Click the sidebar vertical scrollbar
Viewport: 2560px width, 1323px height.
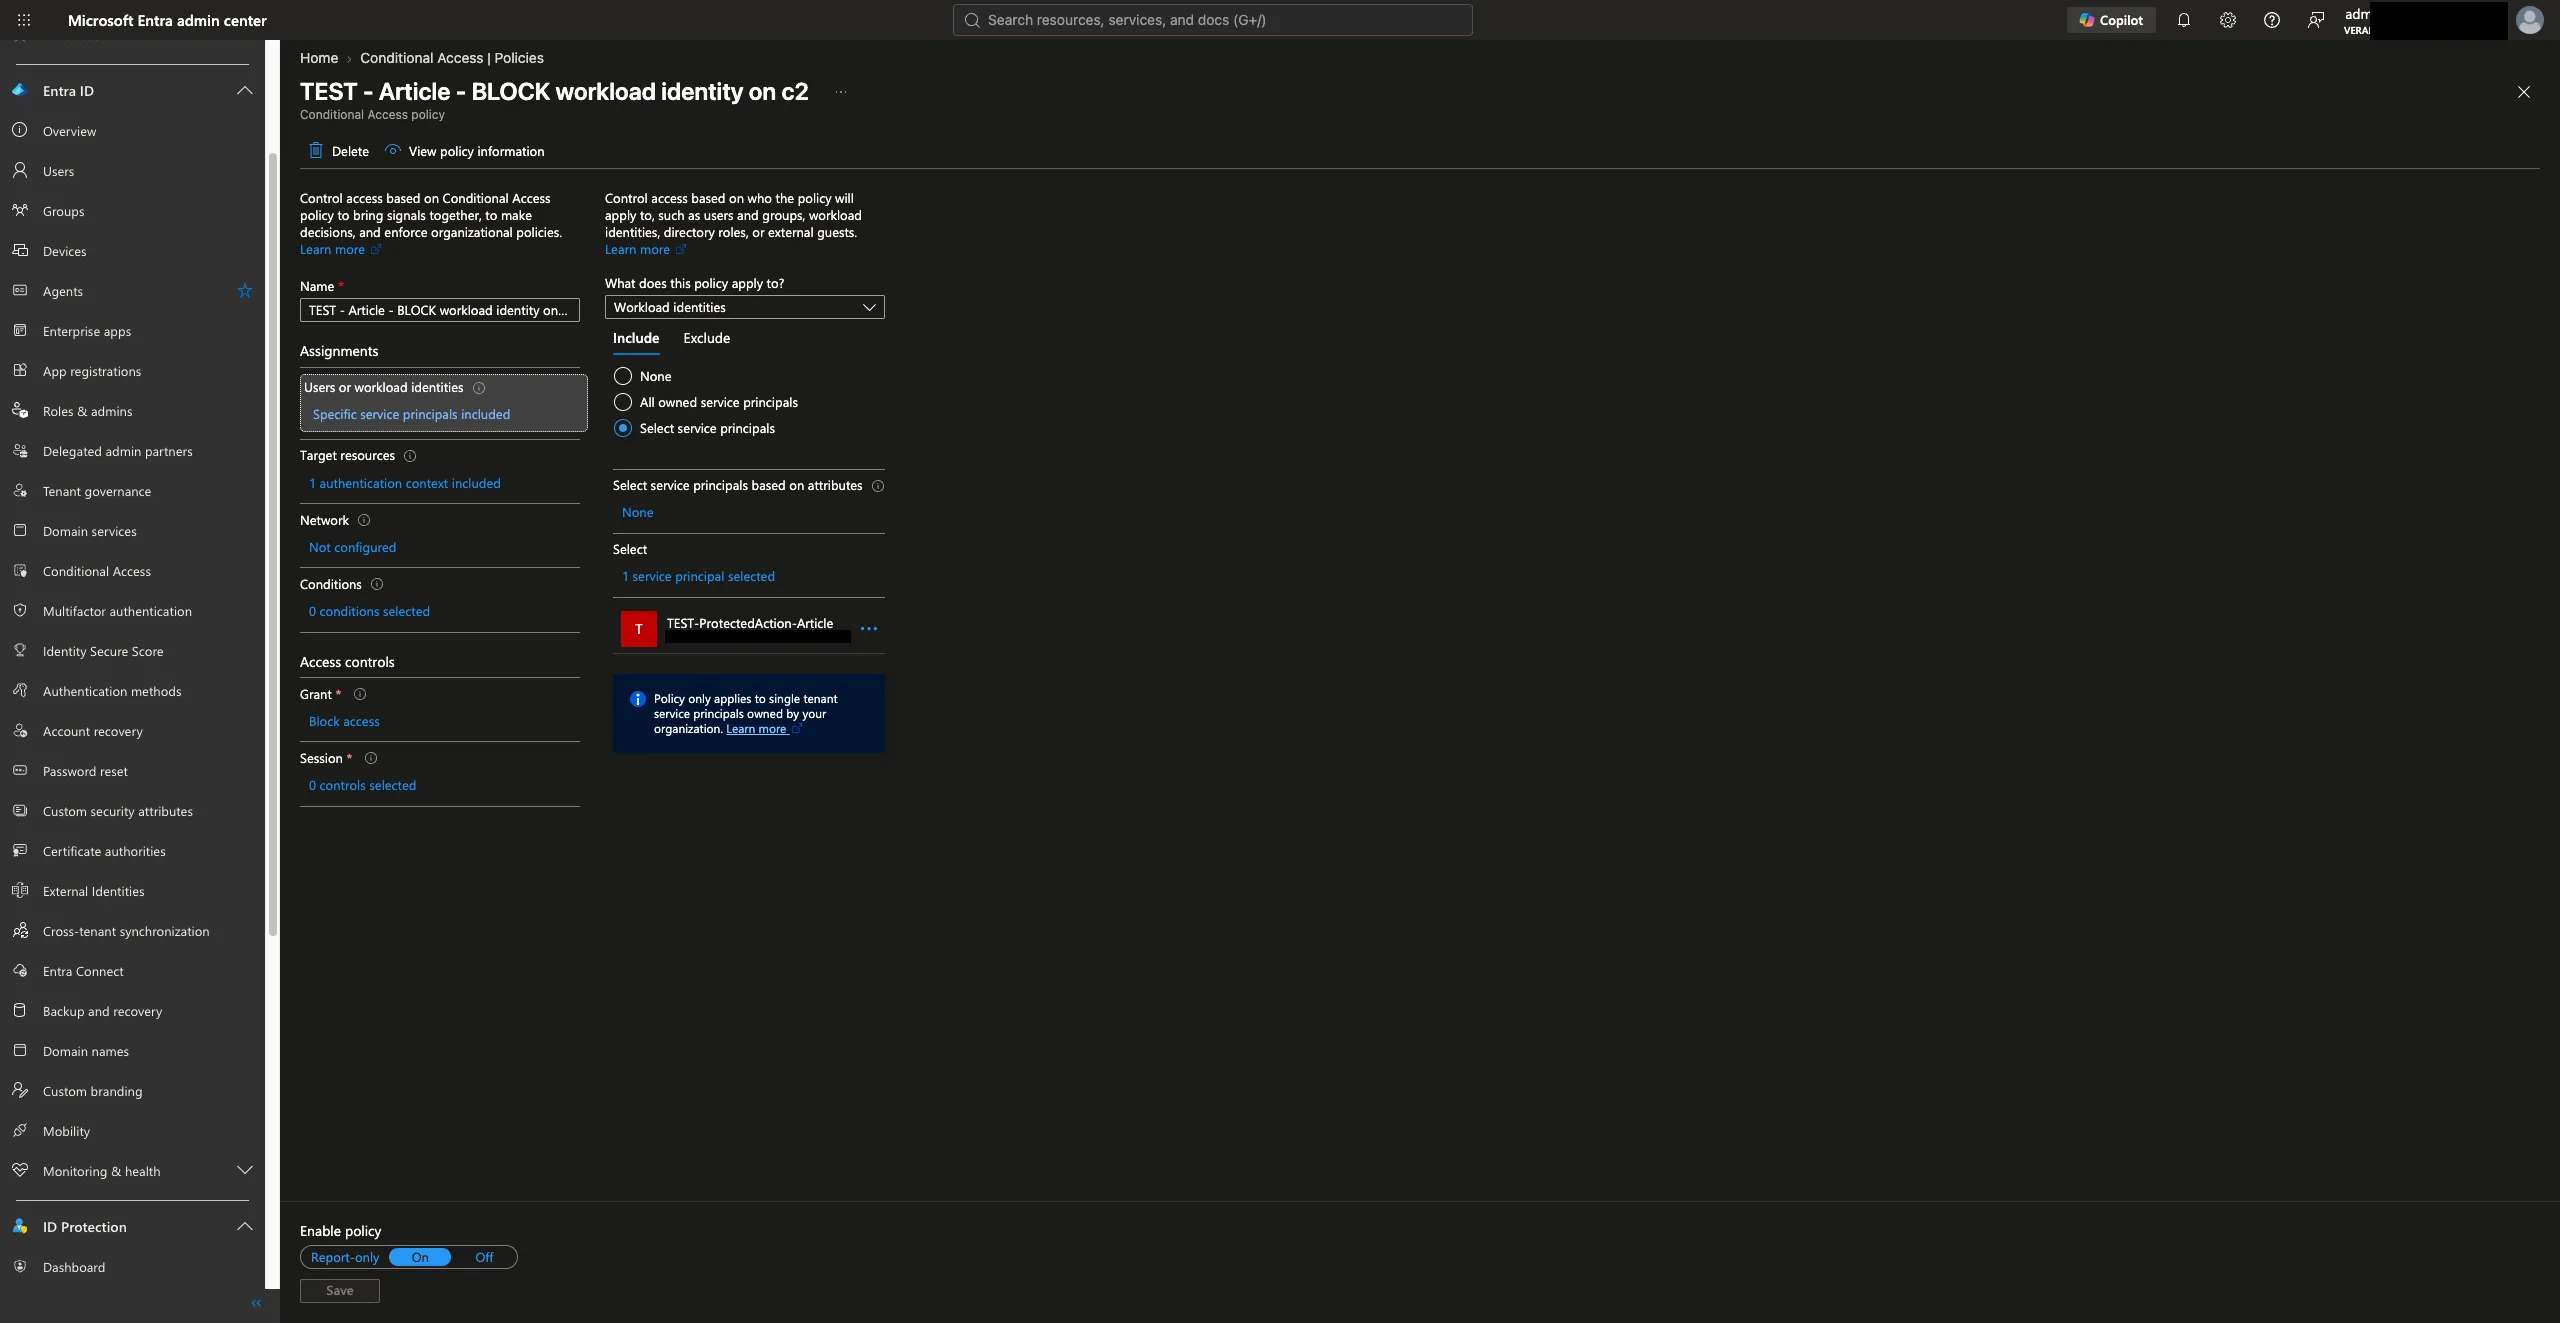coord(273,545)
